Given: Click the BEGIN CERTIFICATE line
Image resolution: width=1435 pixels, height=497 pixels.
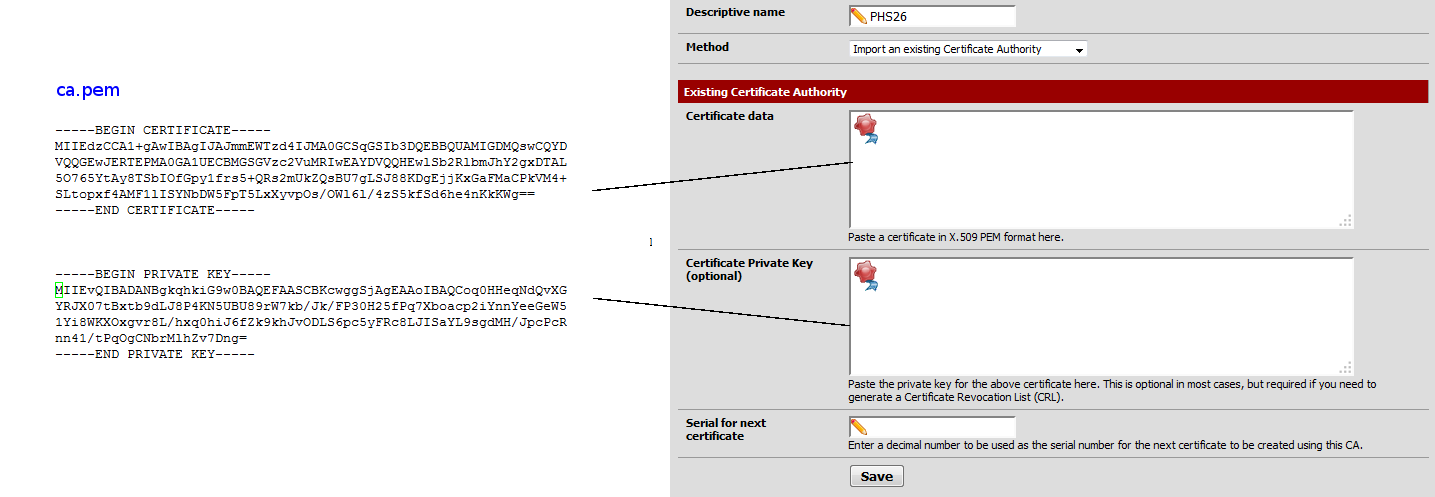Looking at the screenshot, I should click(163, 130).
